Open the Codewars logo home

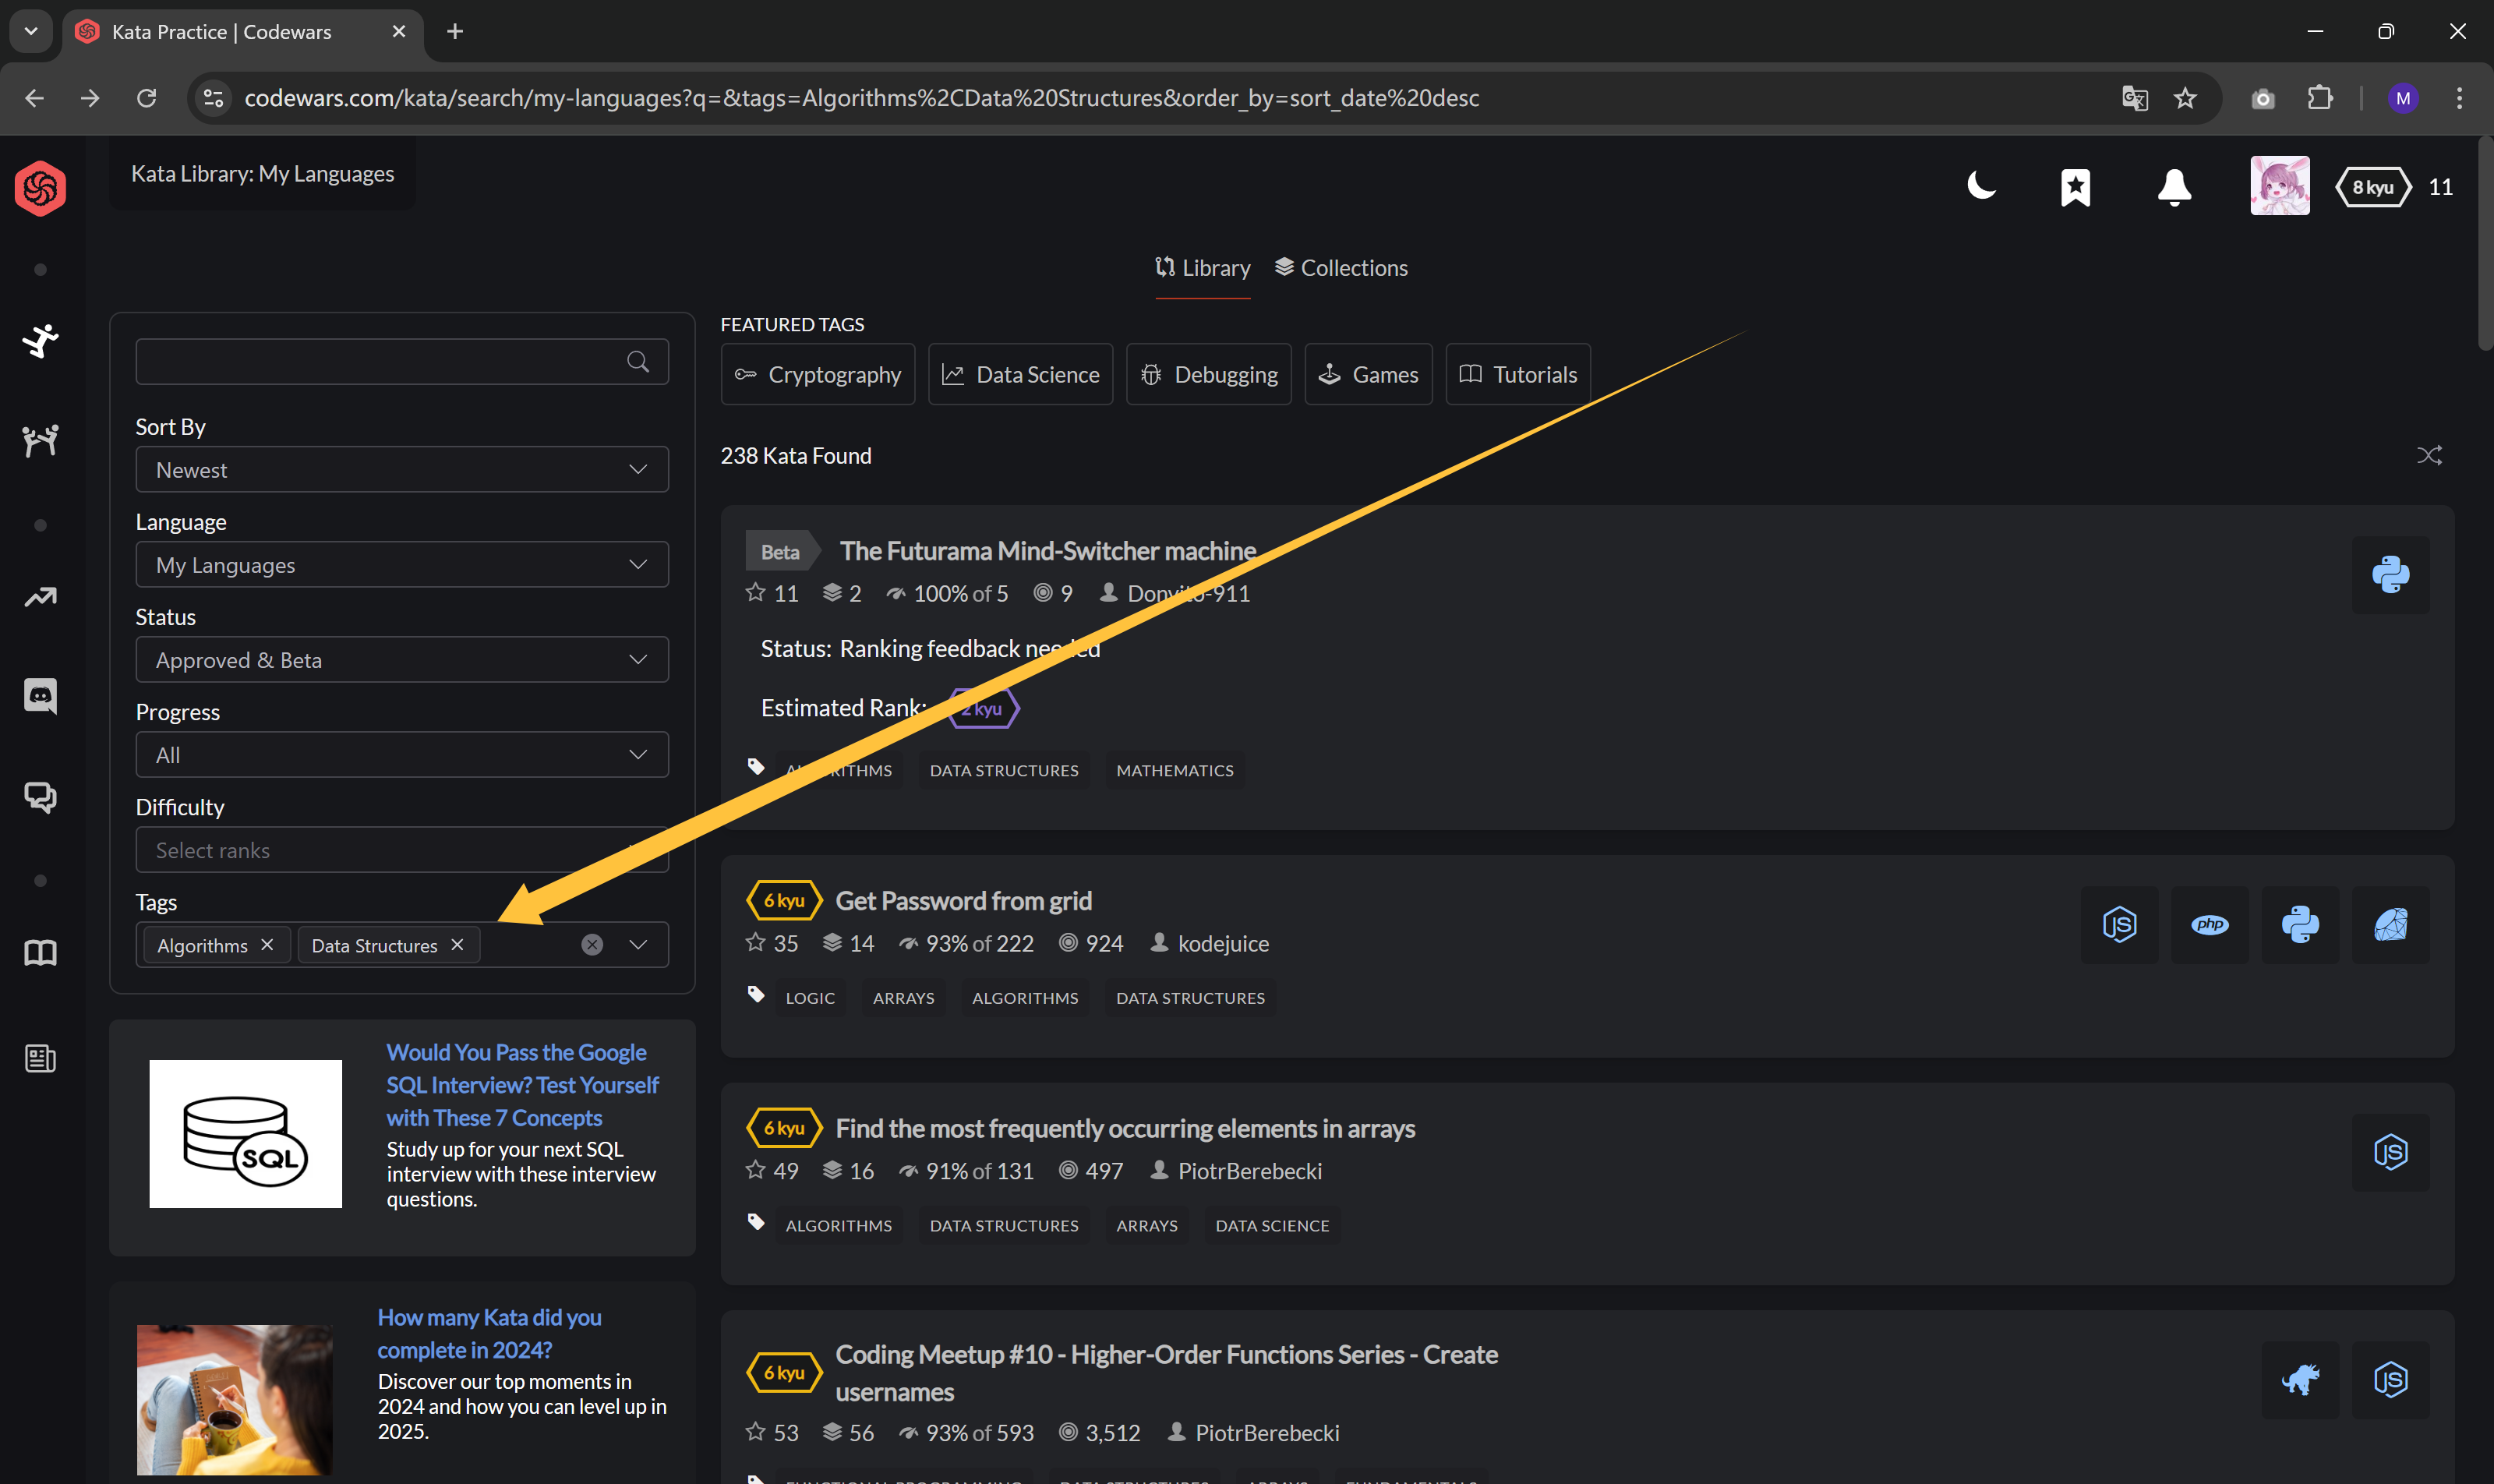pos(40,188)
